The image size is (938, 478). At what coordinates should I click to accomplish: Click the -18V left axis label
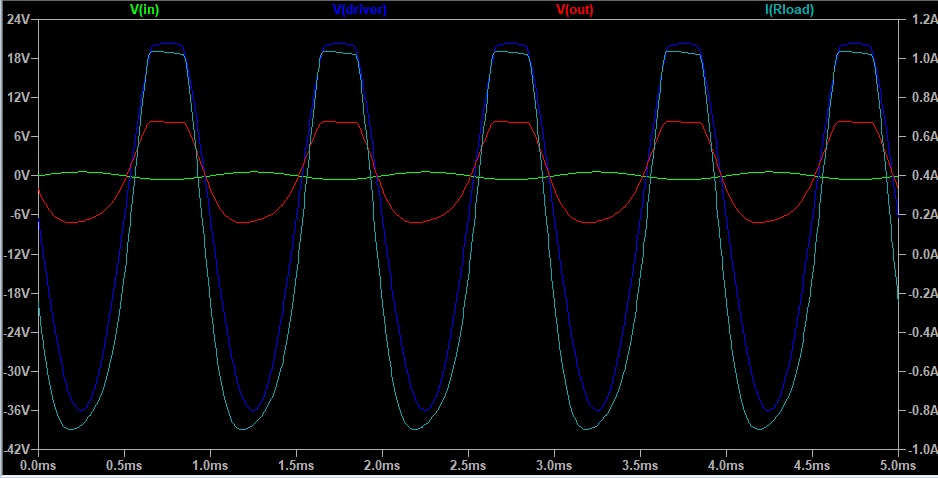pyautogui.click(x=16, y=293)
